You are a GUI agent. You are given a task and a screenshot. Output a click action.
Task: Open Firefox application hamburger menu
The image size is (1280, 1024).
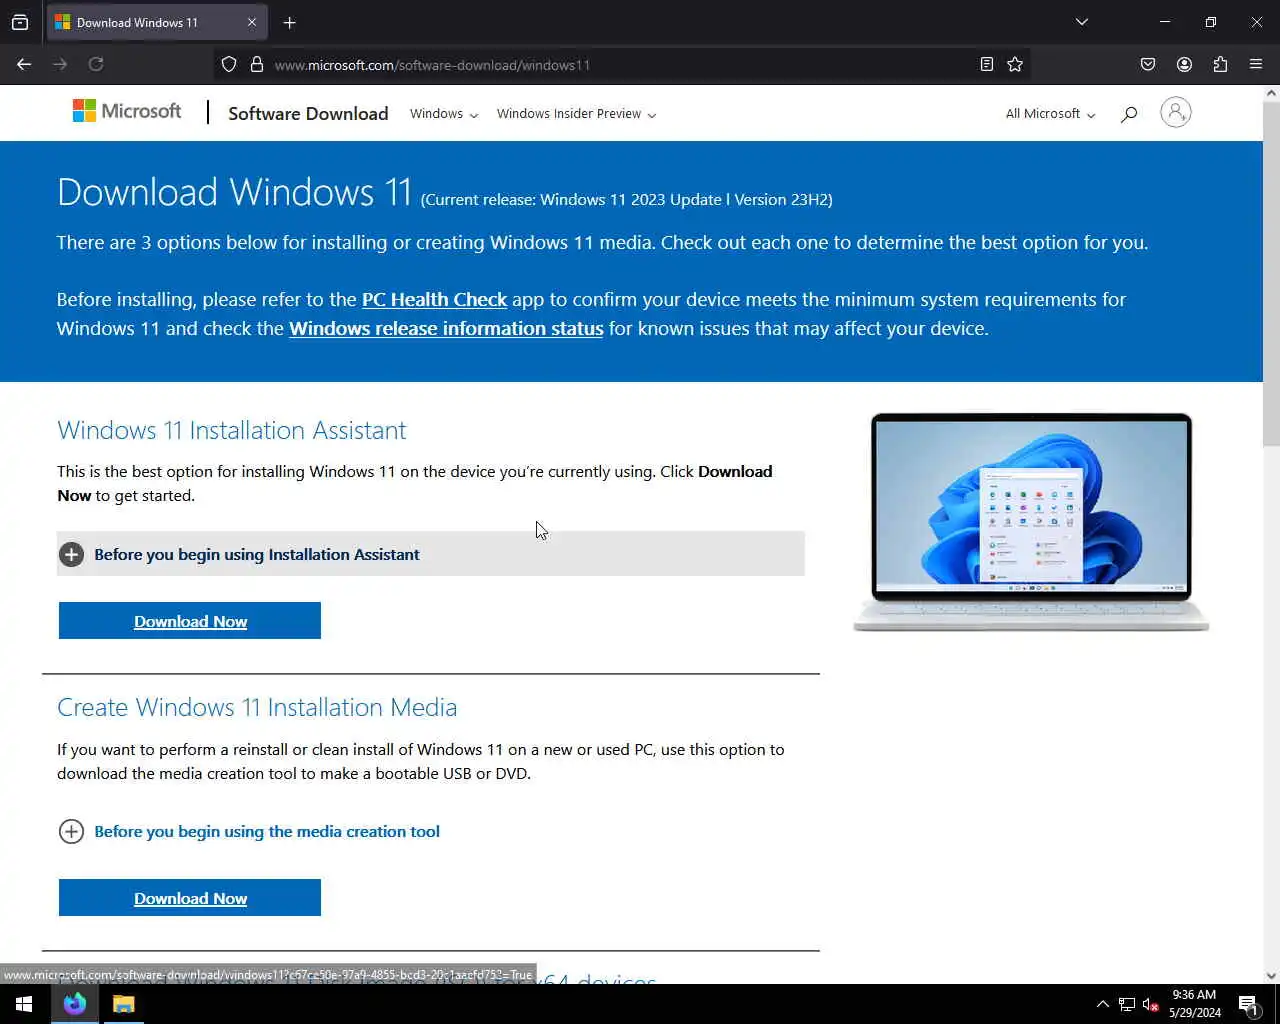click(1256, 64)
